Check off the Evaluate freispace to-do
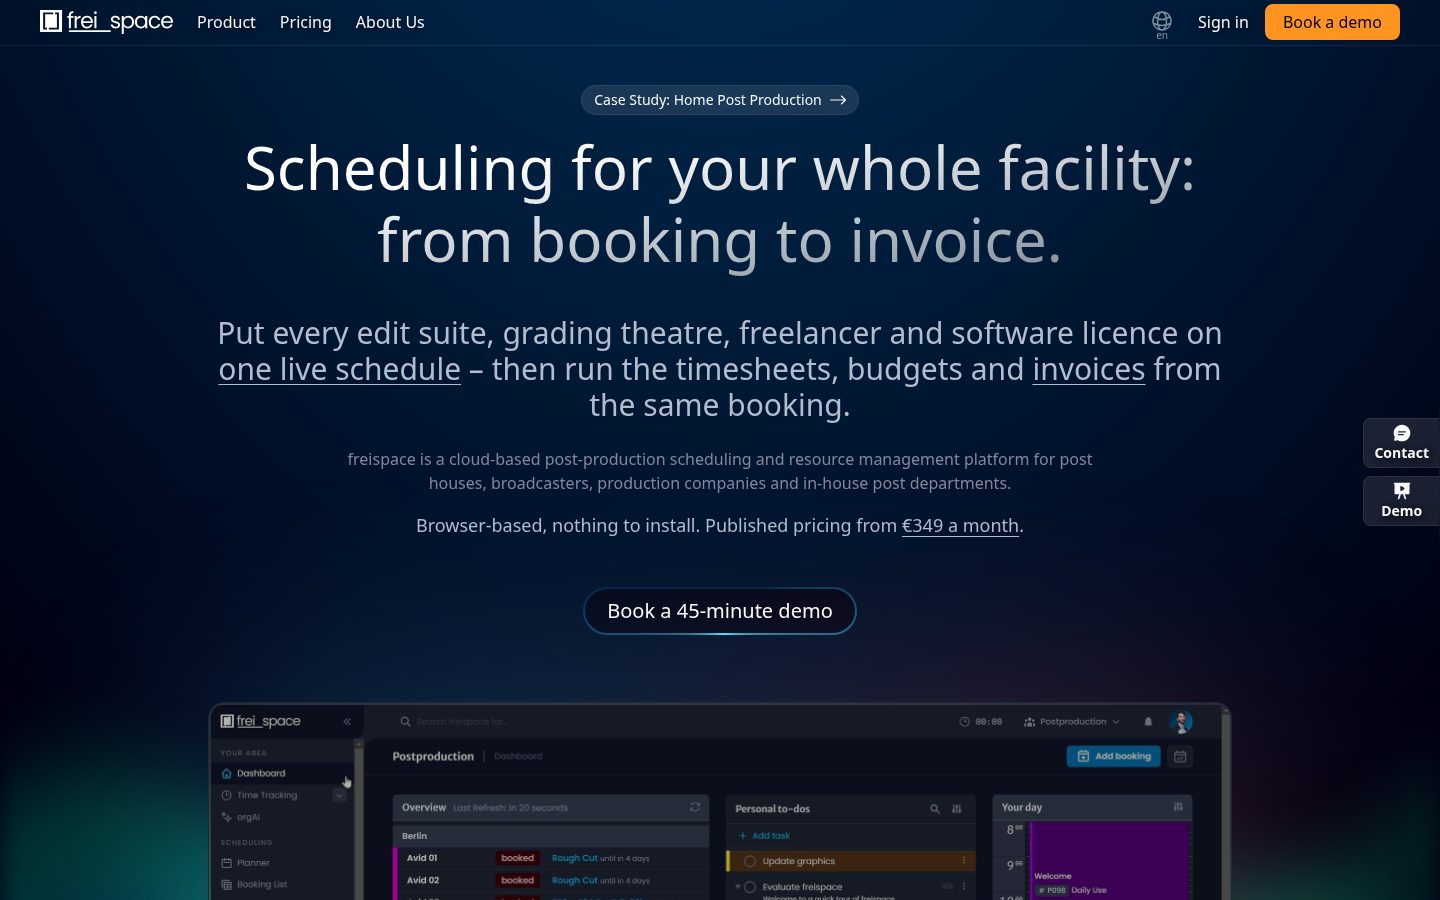This screenshot has height=900, width=1440. [750, 887]
